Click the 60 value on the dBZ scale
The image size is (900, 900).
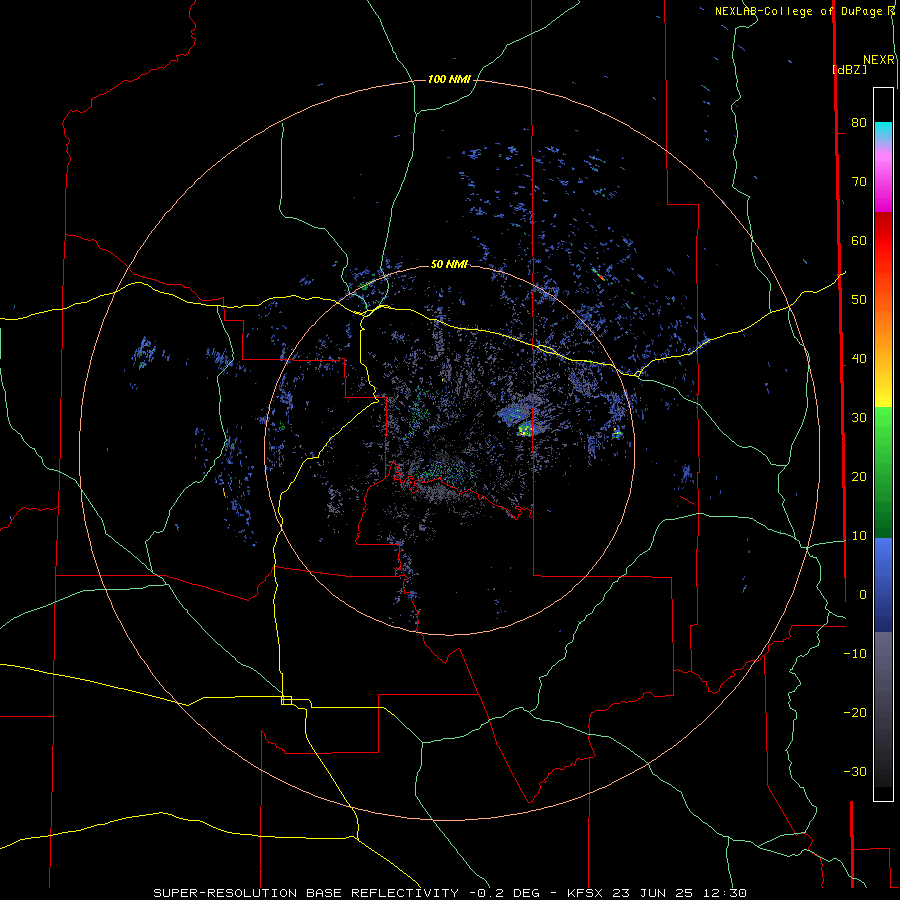(859, 240)
